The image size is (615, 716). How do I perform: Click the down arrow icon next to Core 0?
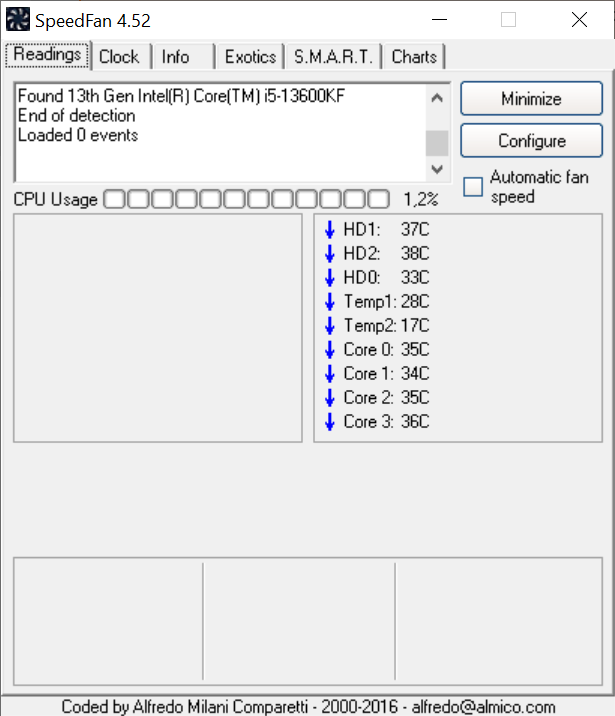[330, 350]
